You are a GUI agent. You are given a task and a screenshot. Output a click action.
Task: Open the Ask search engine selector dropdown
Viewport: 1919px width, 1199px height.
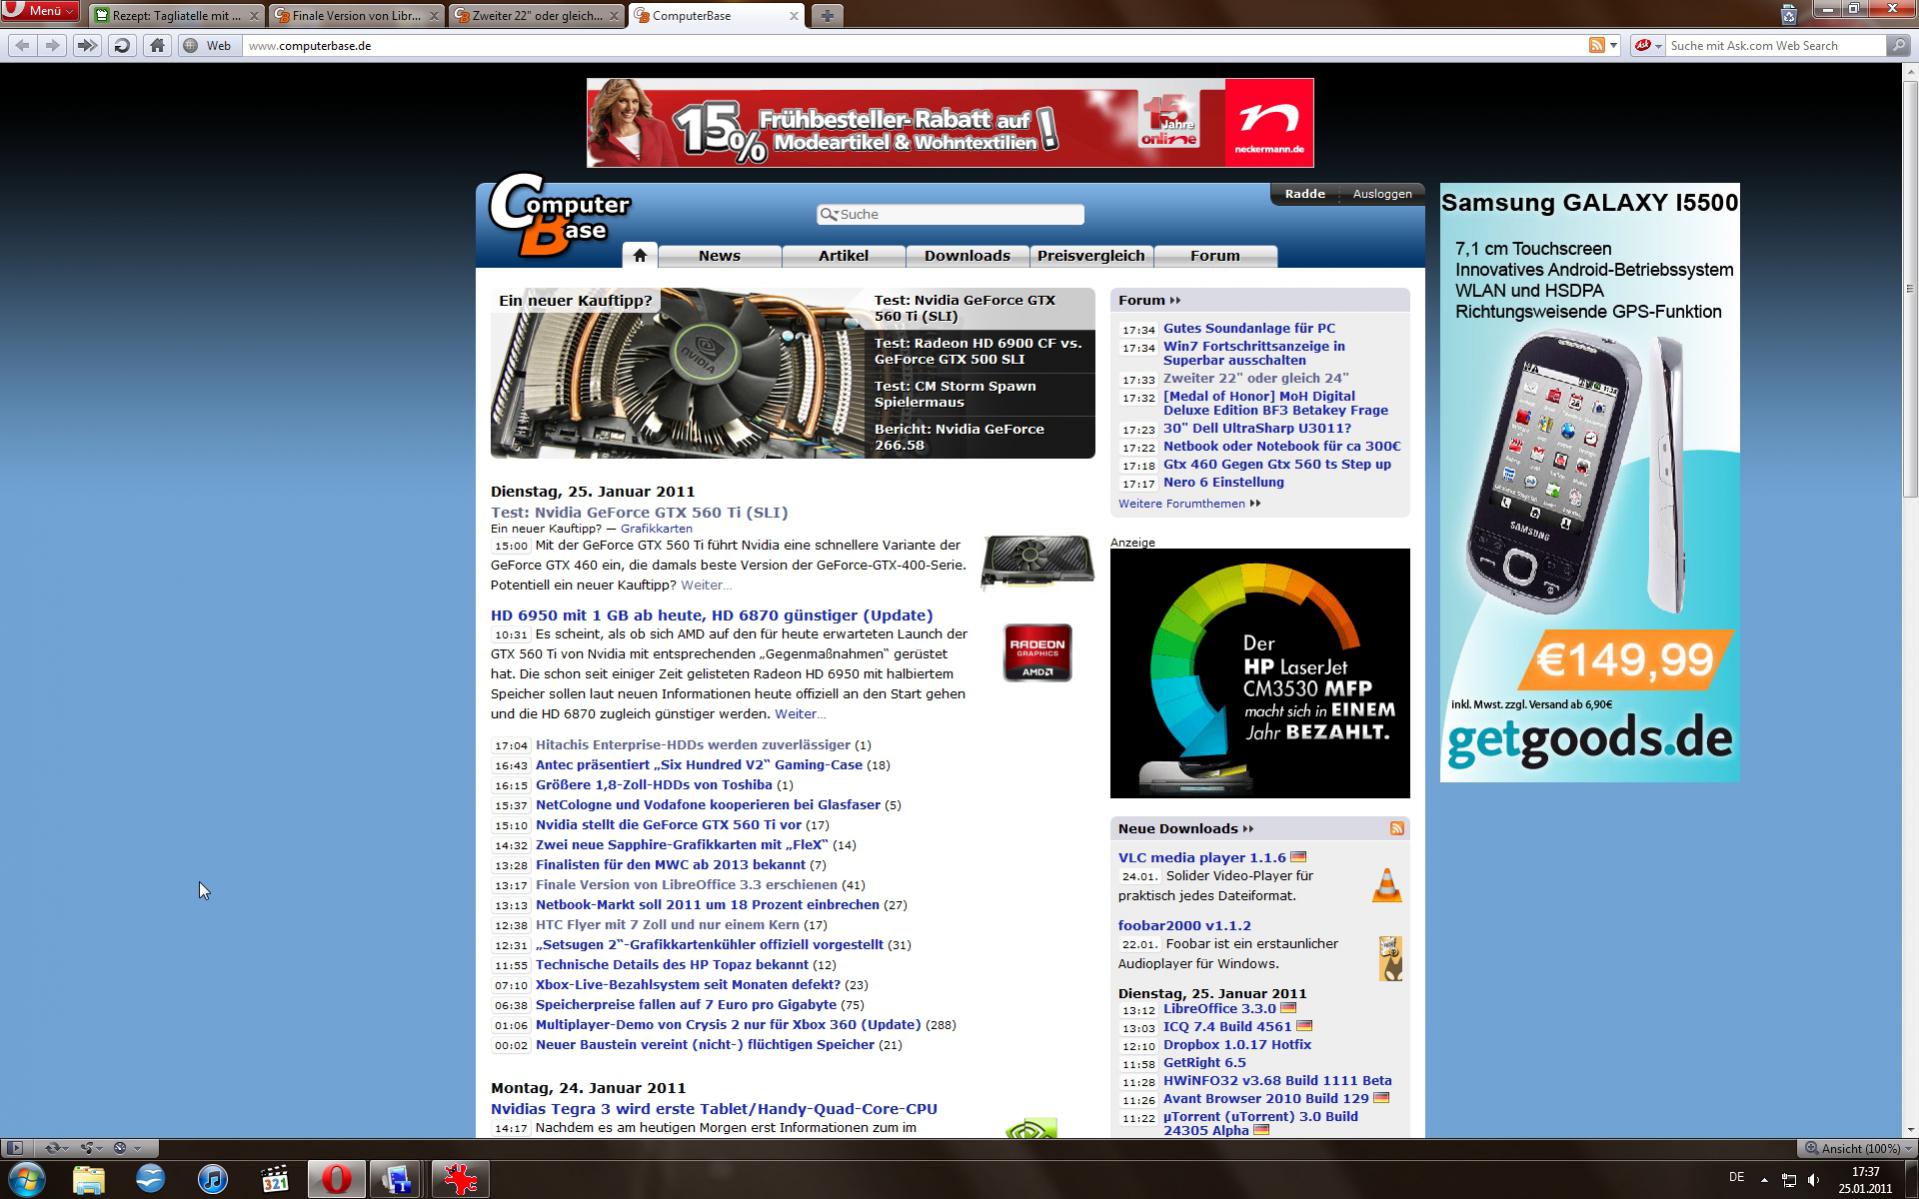coord(1647,45)
